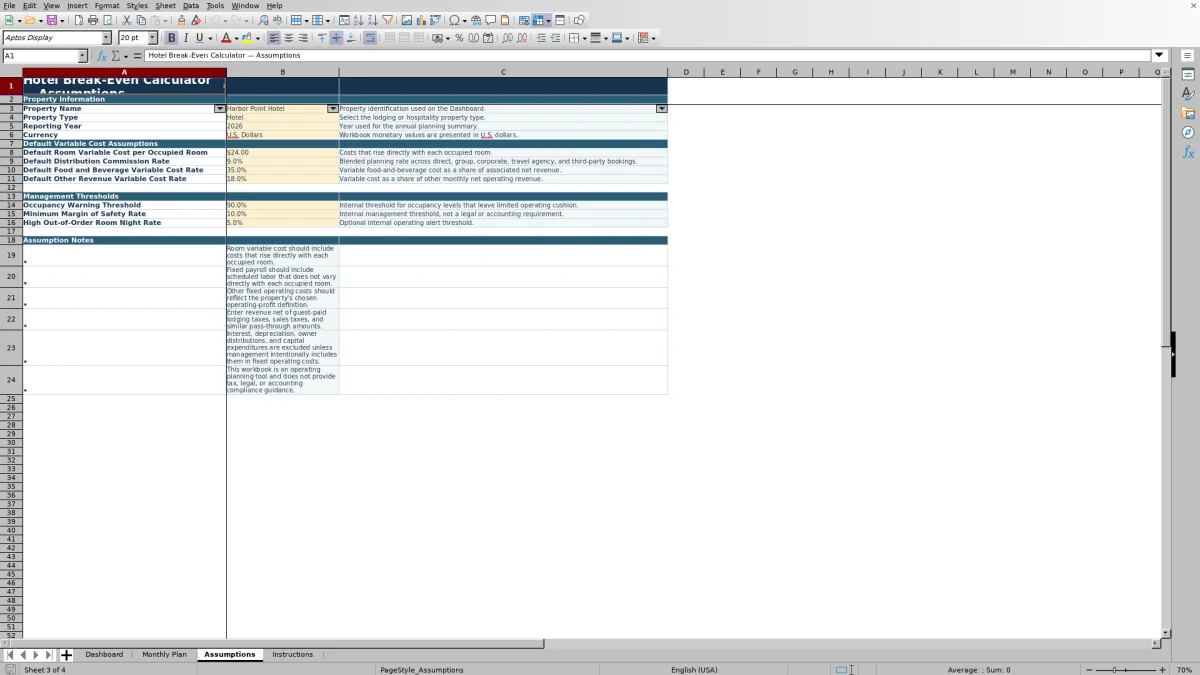Open the Sheet menu

tap(165, 6)
